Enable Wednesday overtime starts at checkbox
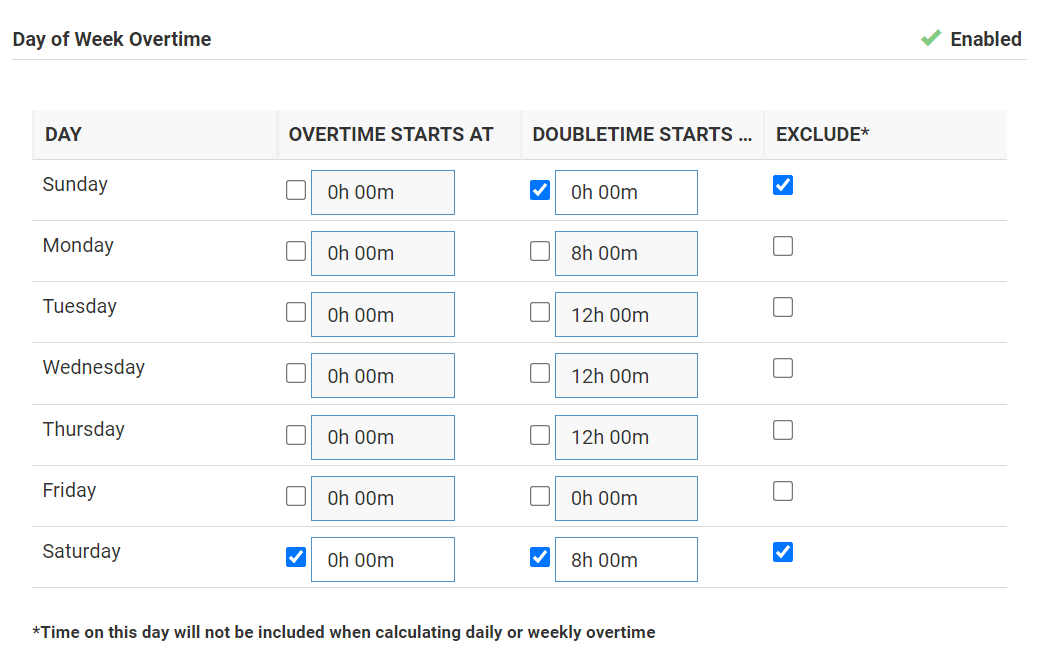This screenshot has height=662, width=1042. [296, 373]
